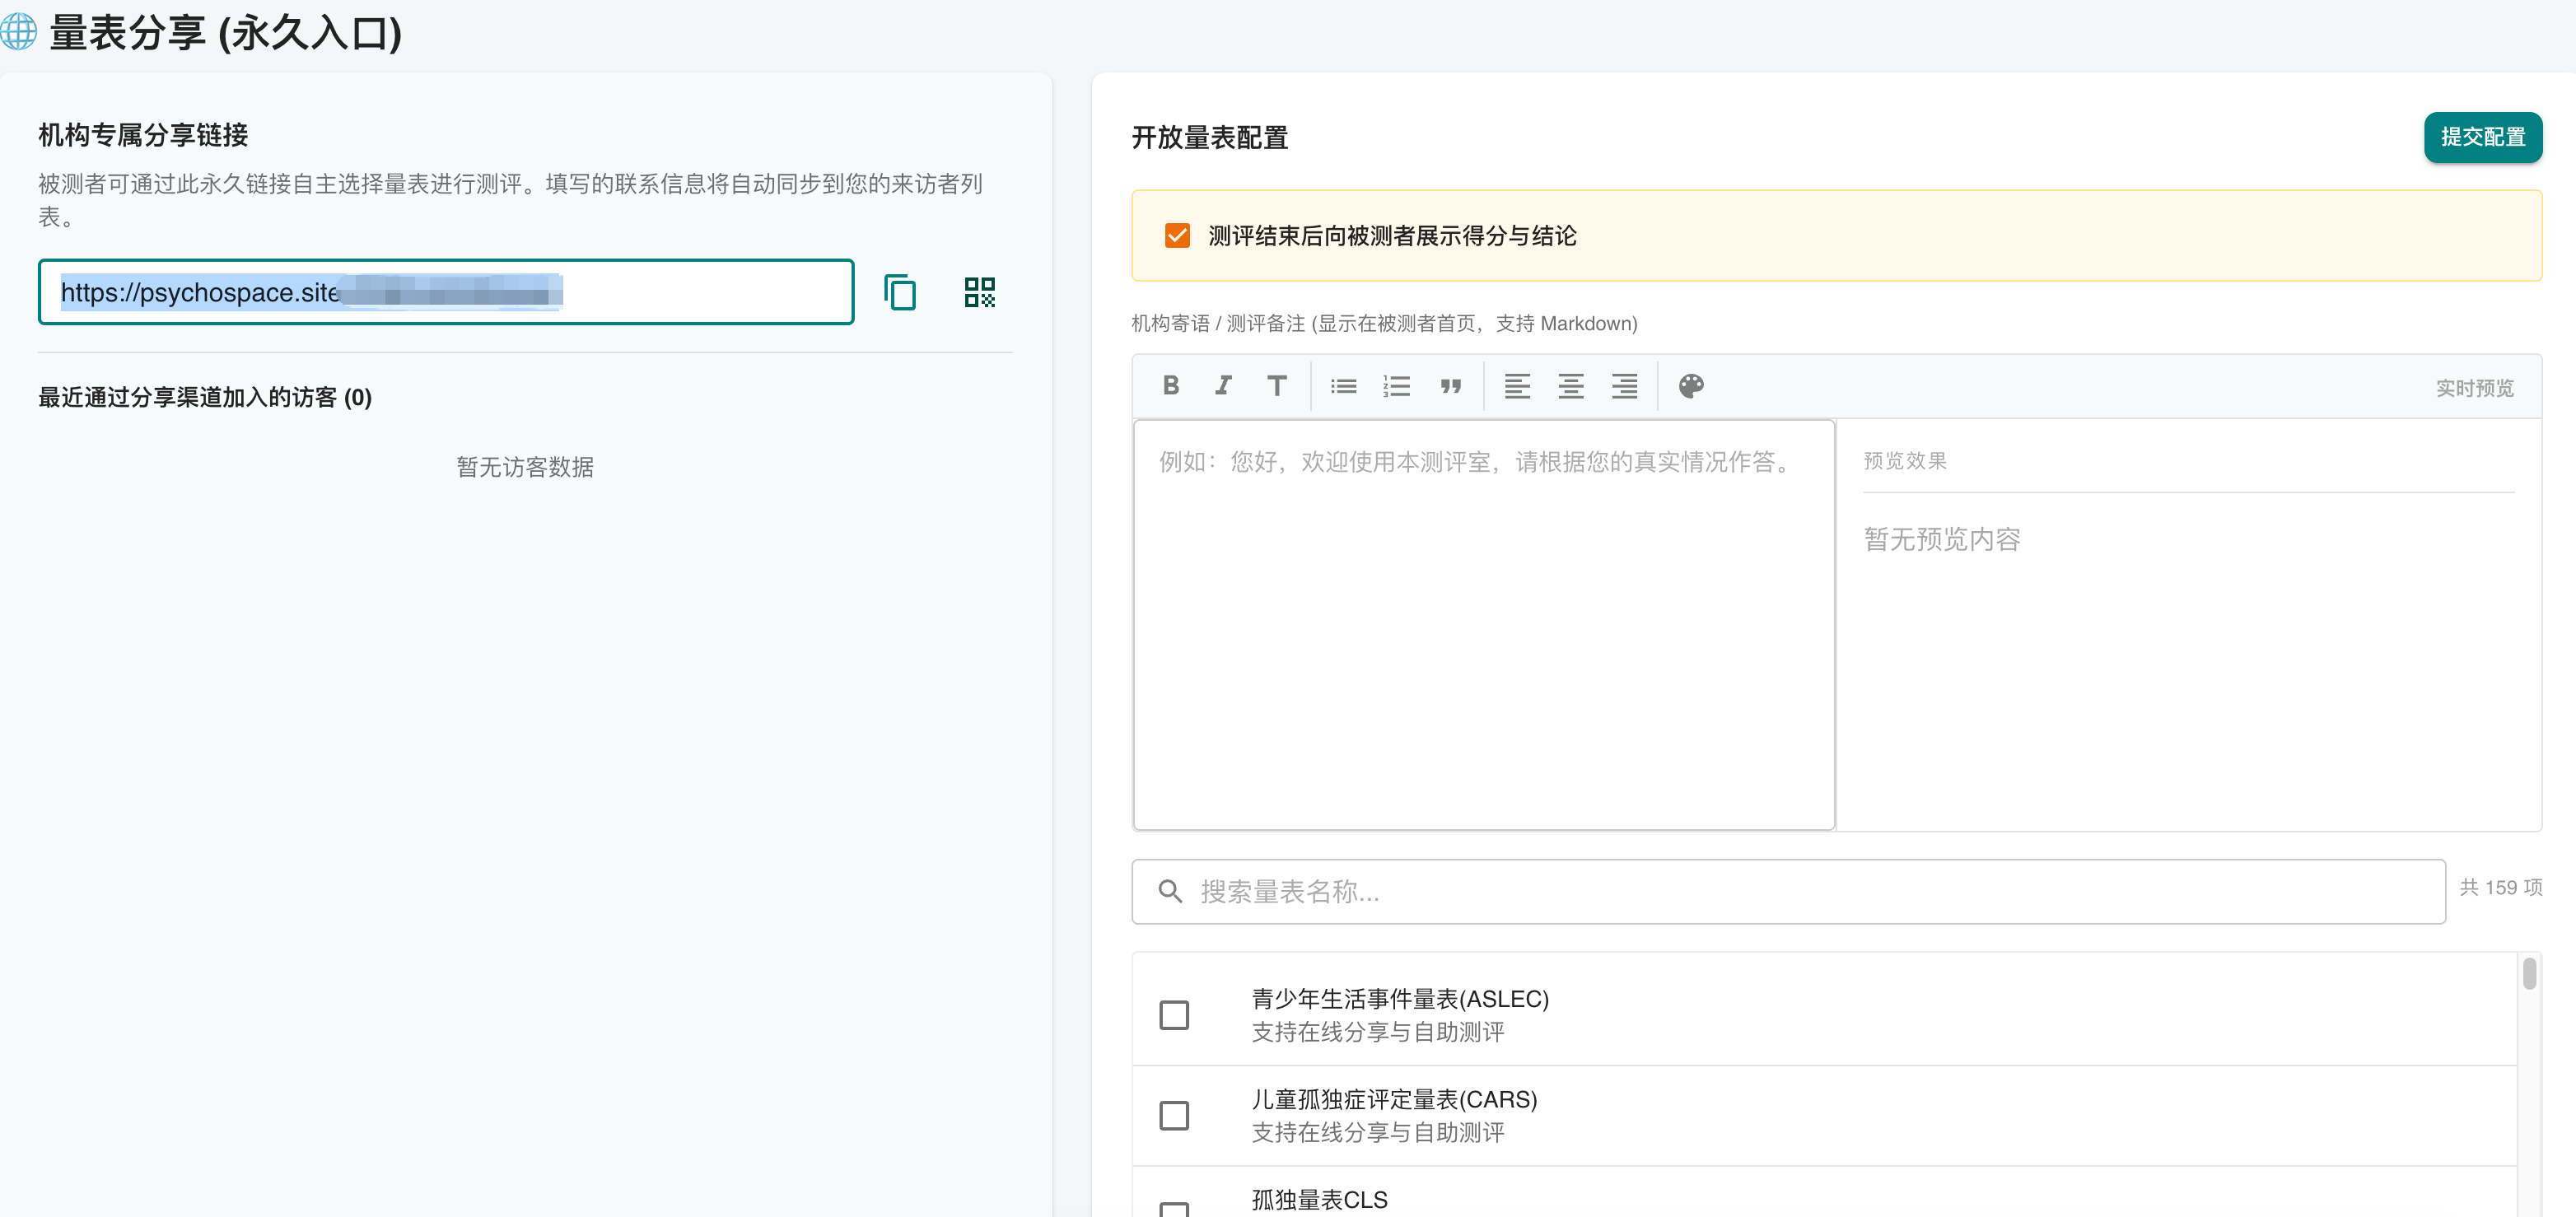Open the text color palette
Screen dimensions: 2576x1217
pos(1691,386)
